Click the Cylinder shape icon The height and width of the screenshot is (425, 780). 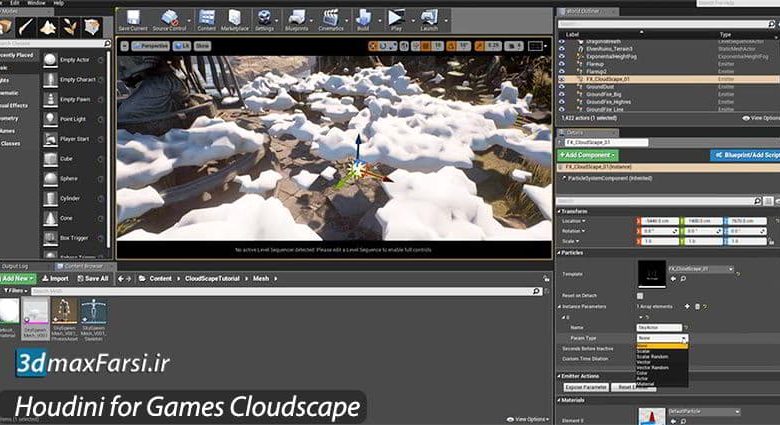tap(50, 199)
